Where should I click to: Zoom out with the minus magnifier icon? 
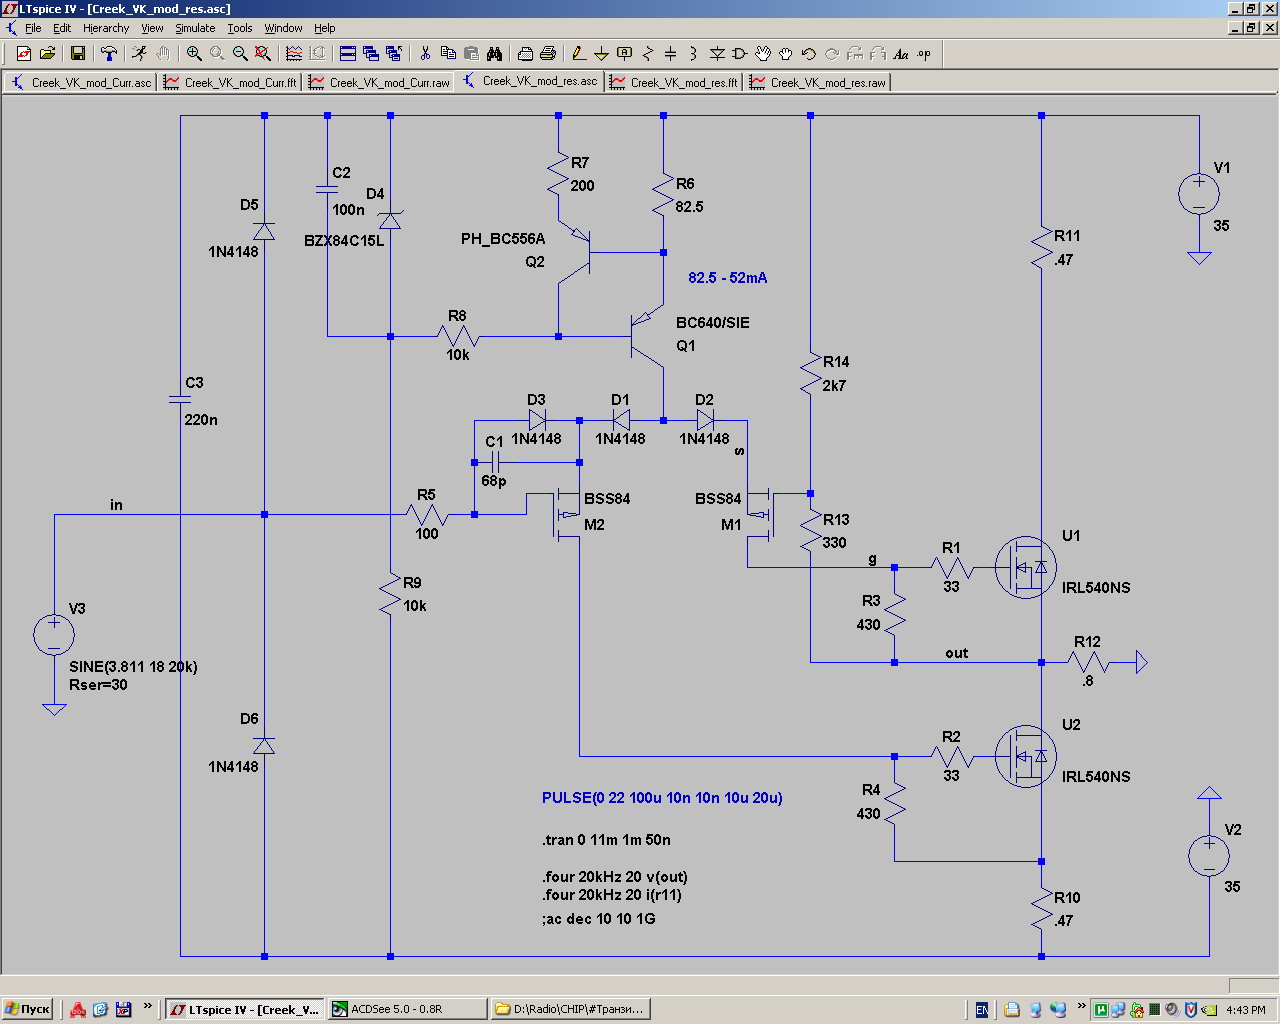(x=240, y=54)
